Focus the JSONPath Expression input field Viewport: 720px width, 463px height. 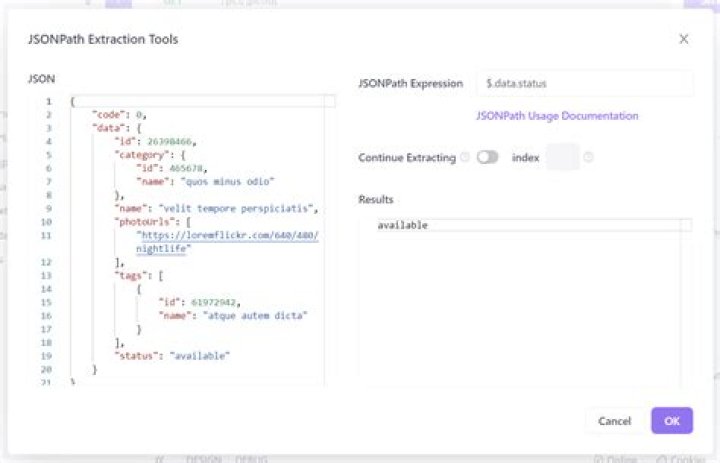click(585, 84)
